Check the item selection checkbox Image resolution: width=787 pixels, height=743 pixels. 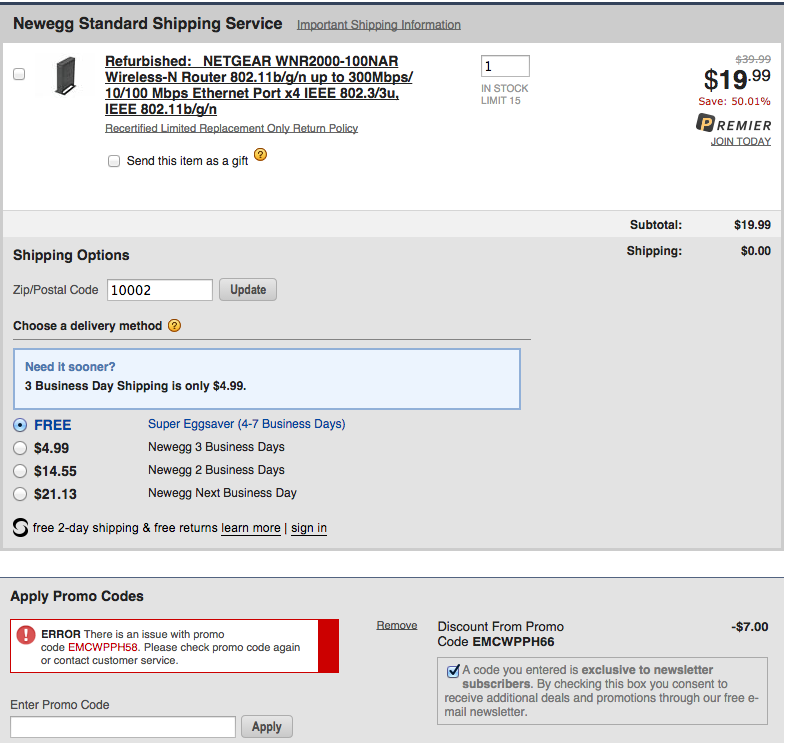19,74
